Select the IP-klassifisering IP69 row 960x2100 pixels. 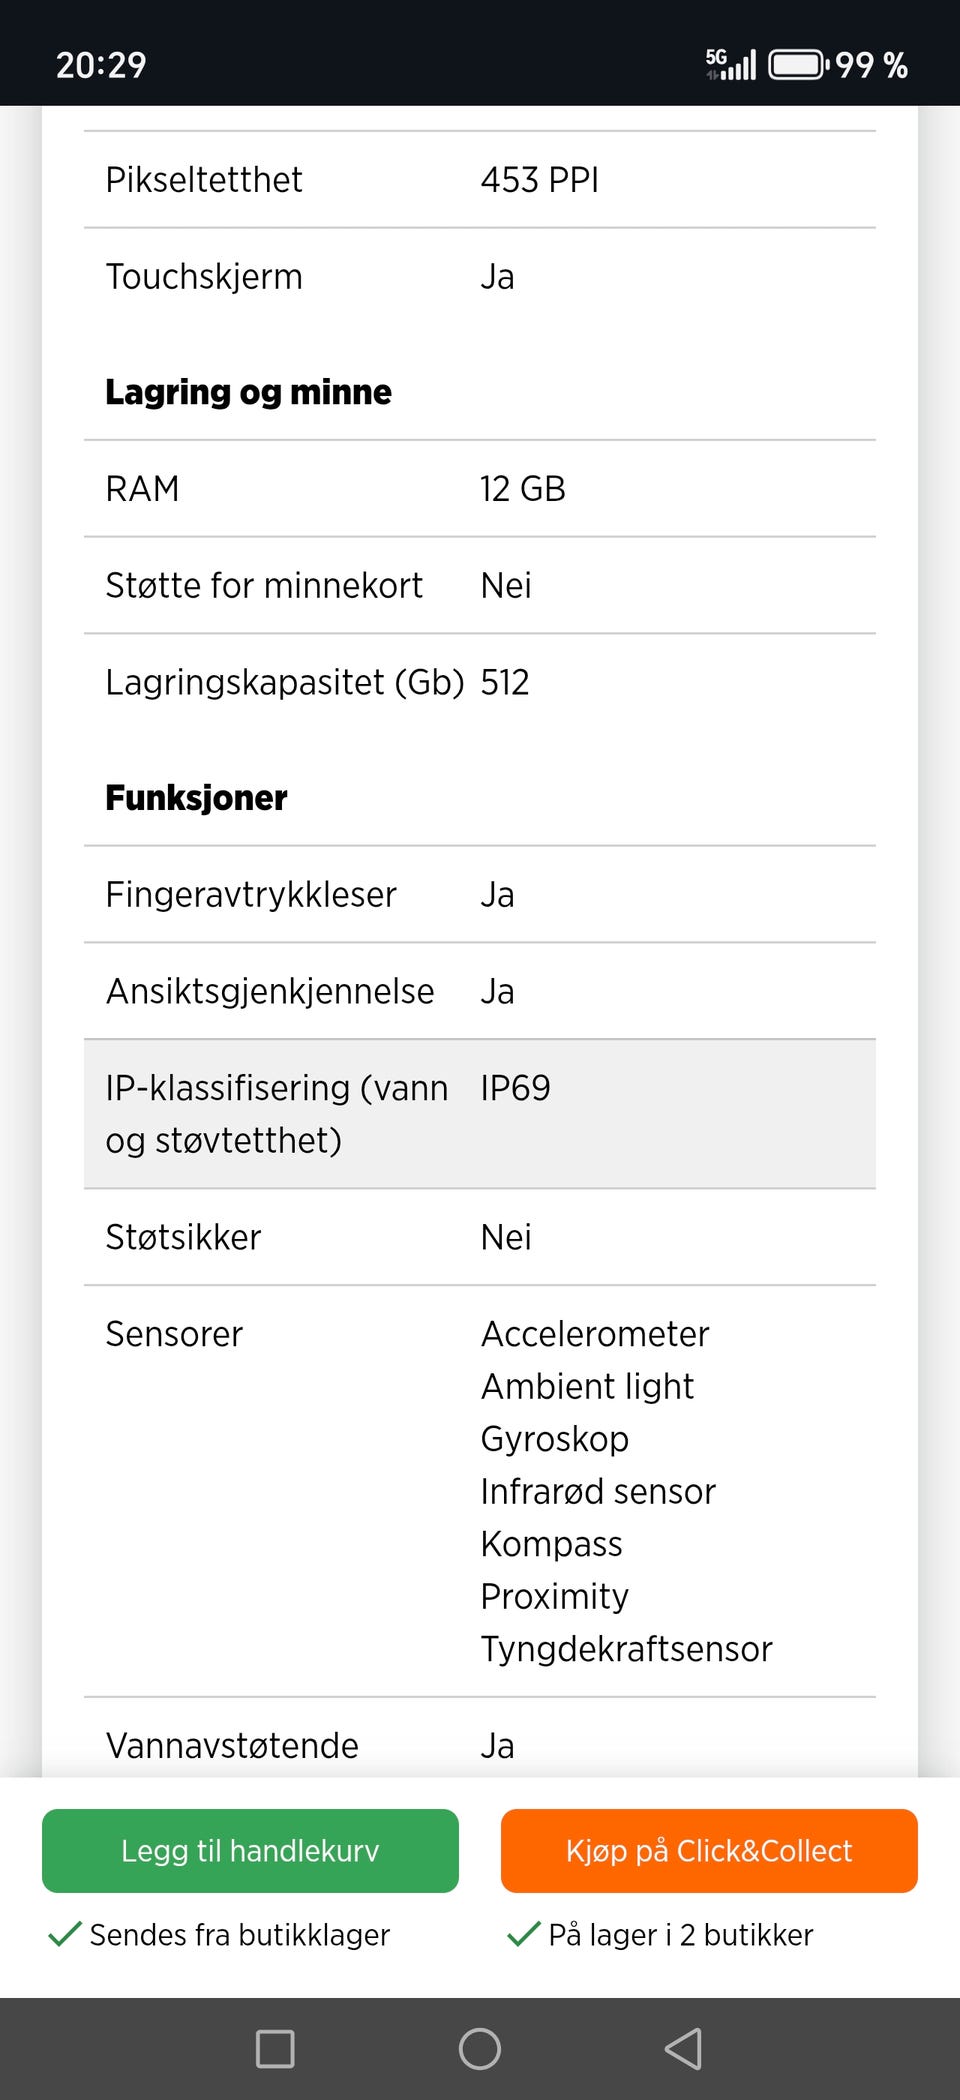click(480, 1114)
